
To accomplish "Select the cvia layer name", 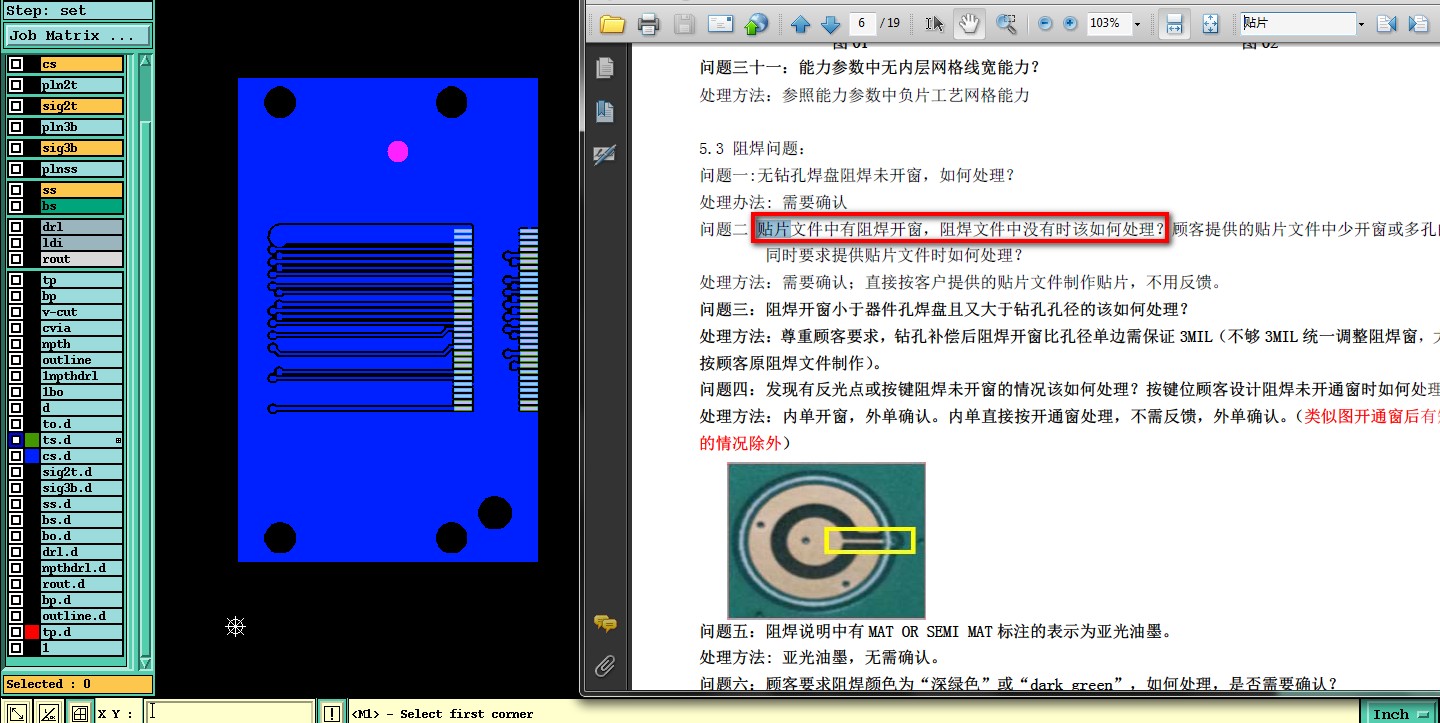I will coord(82,328).
